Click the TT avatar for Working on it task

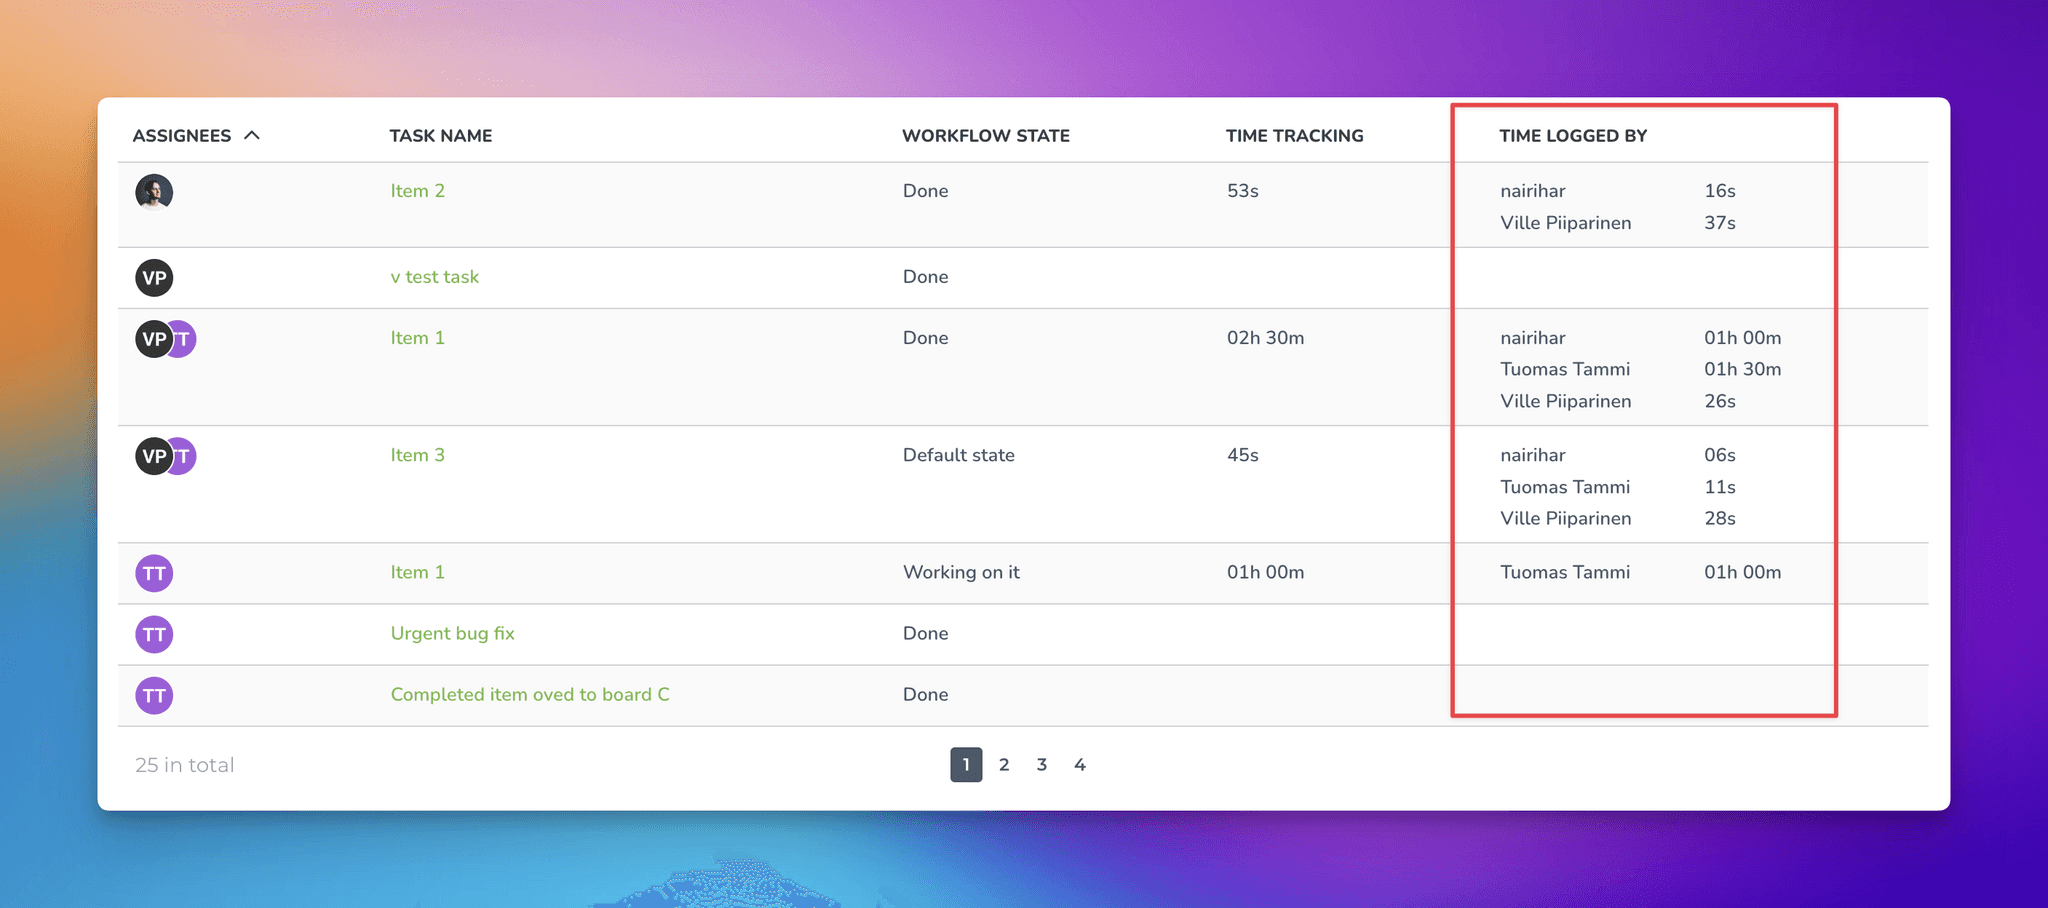[x=154, y=573]
